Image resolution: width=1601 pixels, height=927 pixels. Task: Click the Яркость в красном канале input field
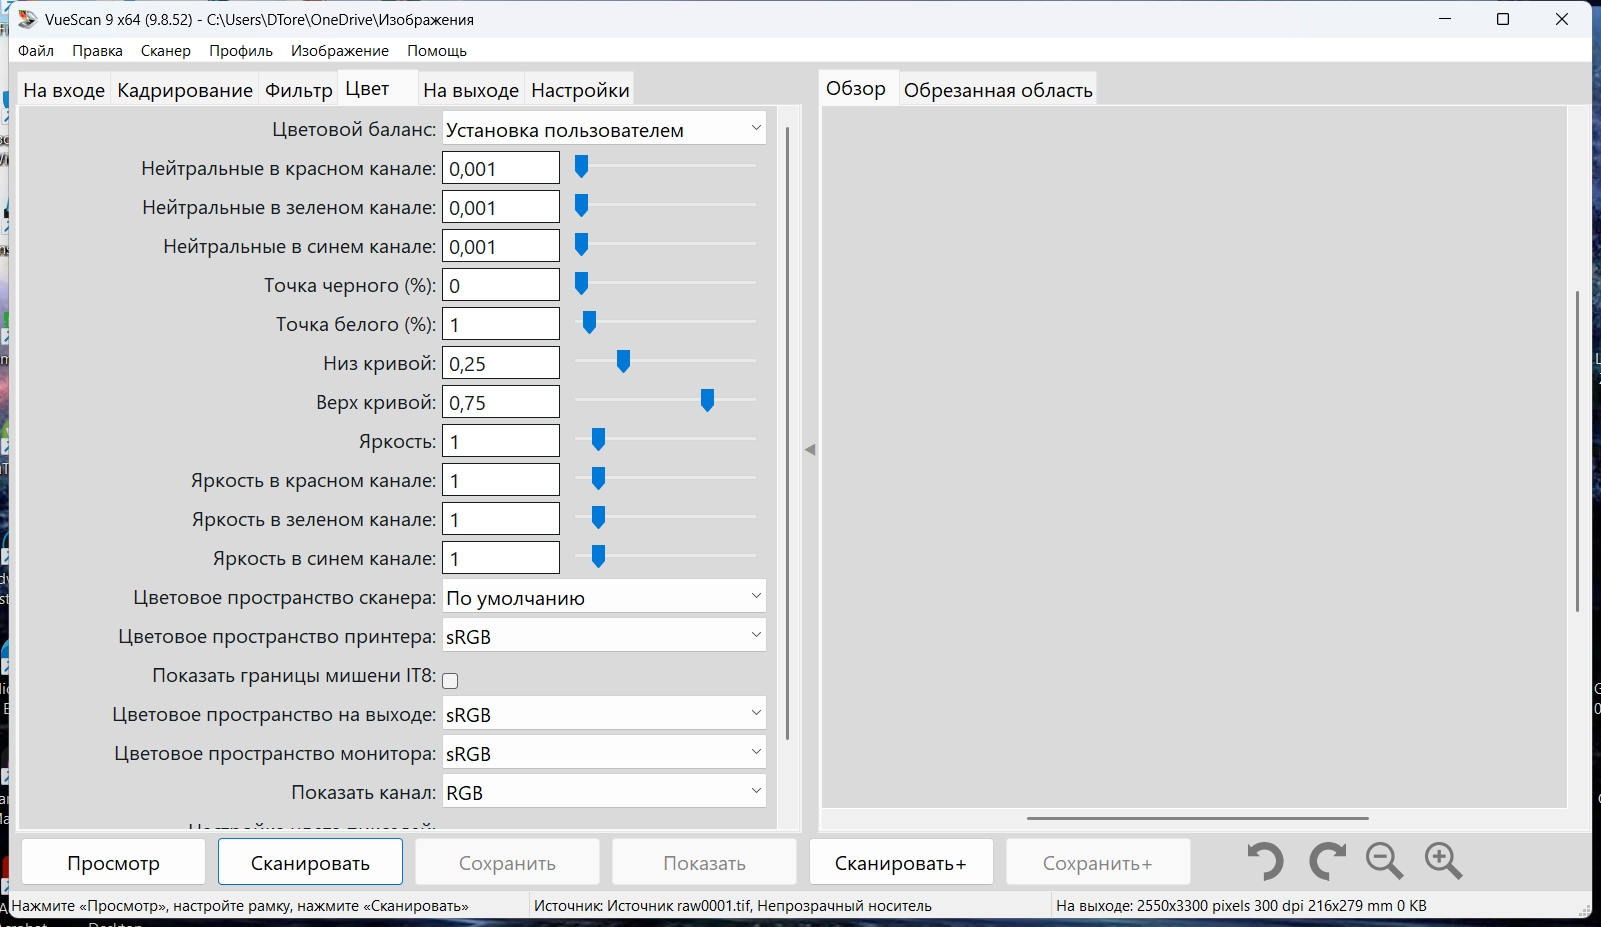(x=501, y=480)
